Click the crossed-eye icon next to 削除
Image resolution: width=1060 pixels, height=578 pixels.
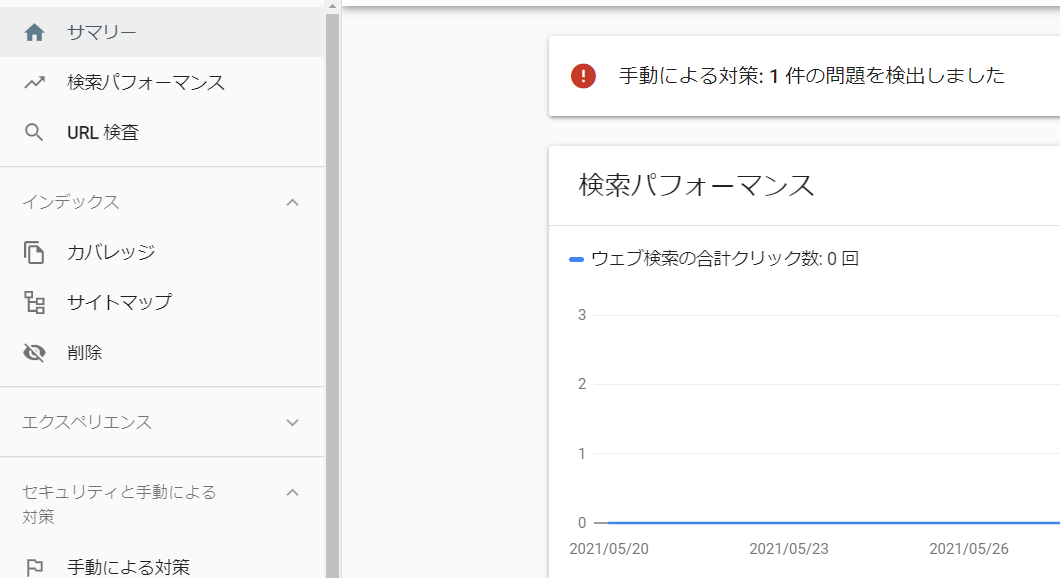tap(34, 352)
